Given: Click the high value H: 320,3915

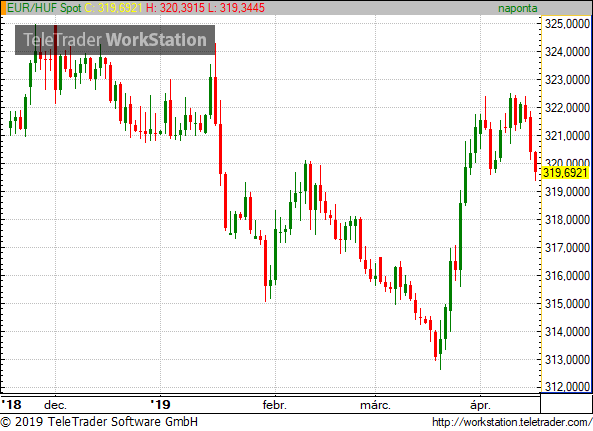Looking at the screenshot, I should pos(175,8).
